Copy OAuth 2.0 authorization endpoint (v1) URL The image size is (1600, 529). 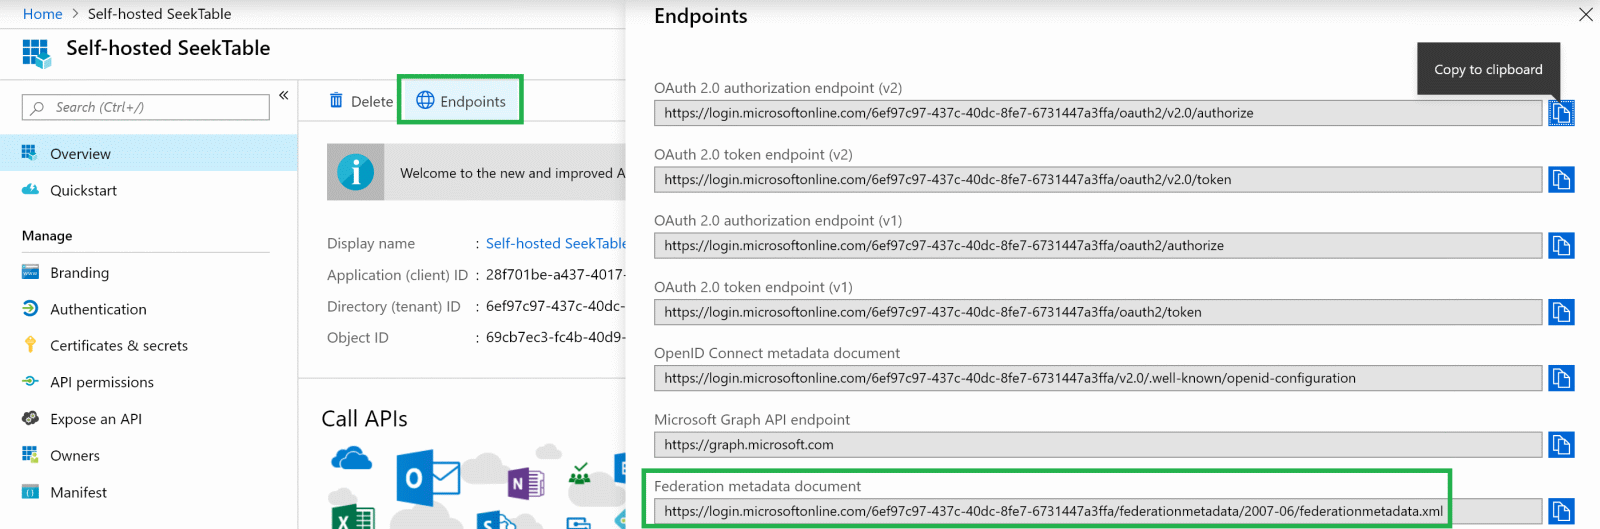coord(1561,246)
